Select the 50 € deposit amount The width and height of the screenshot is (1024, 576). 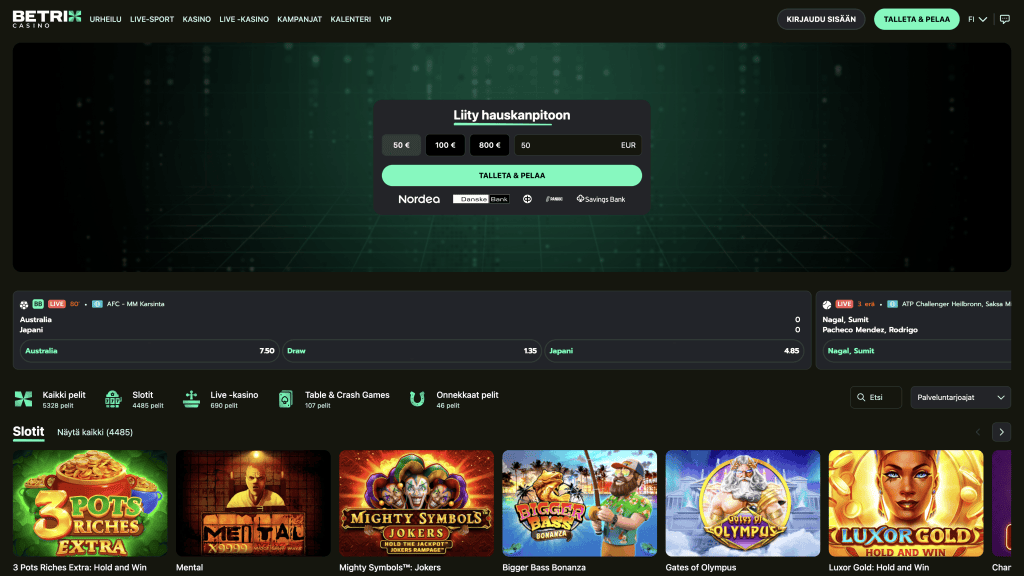[402, 145]
